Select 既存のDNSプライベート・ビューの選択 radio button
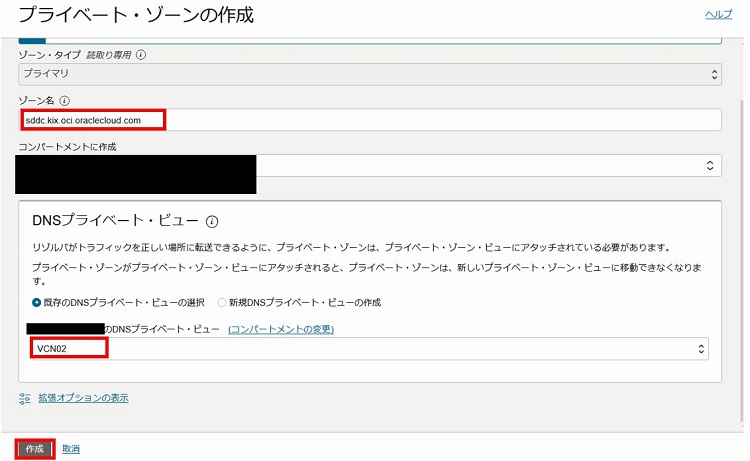The width and height of the screenshot is (750, 461). [x=37, y=302]
